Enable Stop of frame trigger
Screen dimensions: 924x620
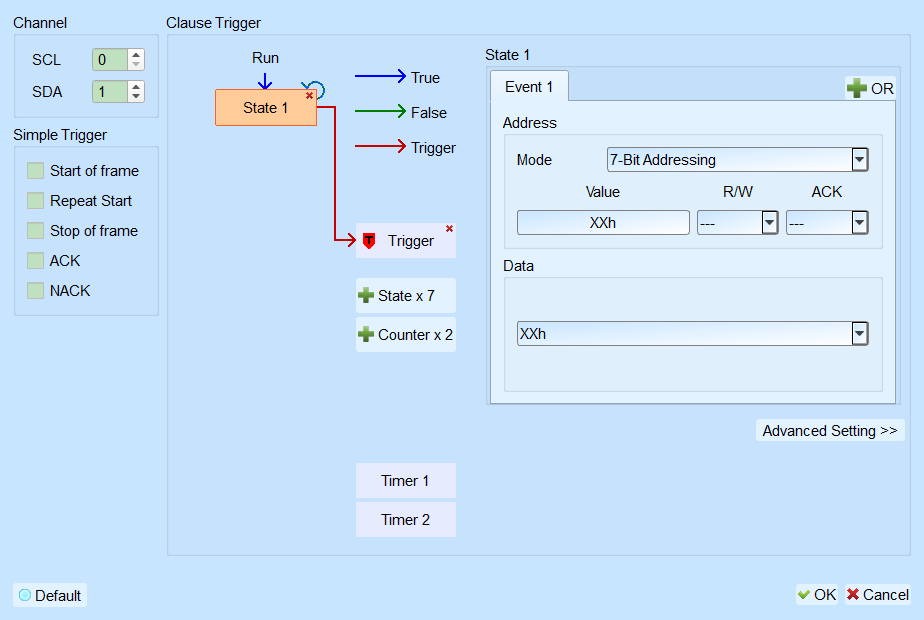point(35,230)
